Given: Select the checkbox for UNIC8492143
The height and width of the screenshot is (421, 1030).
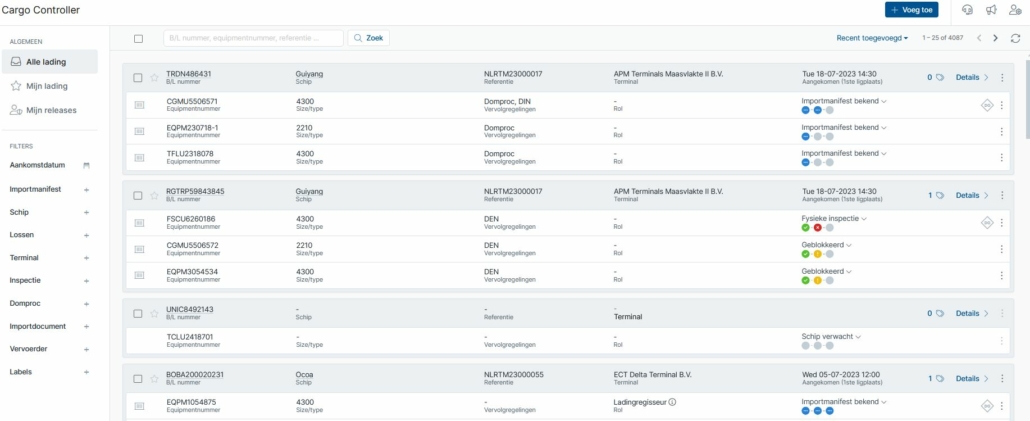Looking at the screenshot, I should (x=138, y=313).
